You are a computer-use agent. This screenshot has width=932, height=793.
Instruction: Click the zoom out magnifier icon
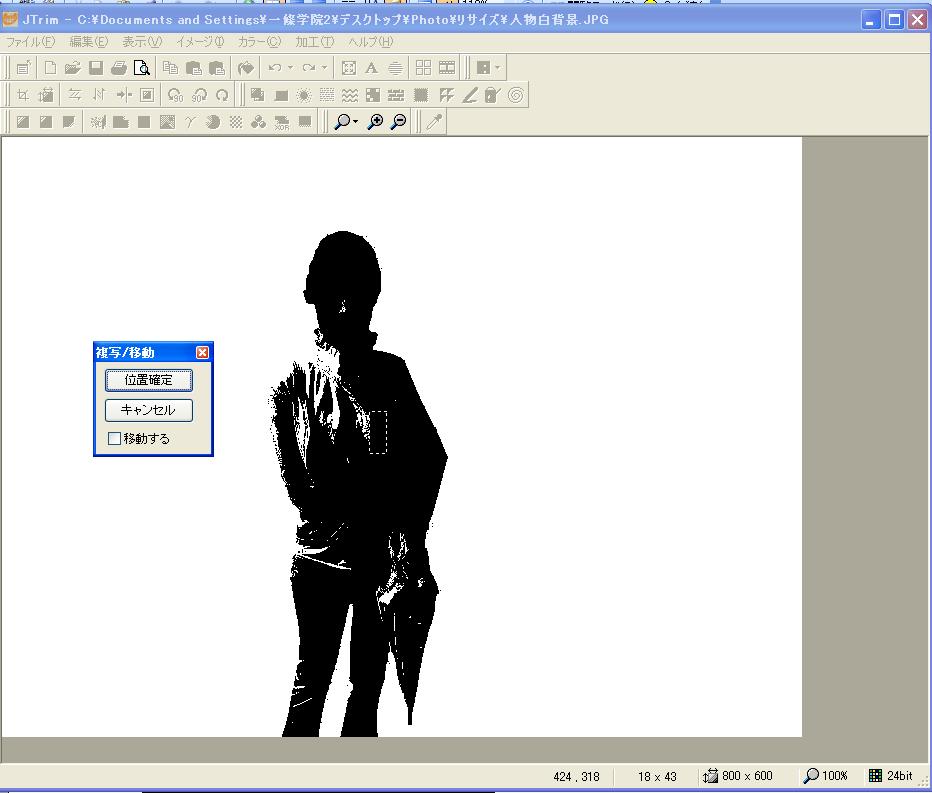399,122
